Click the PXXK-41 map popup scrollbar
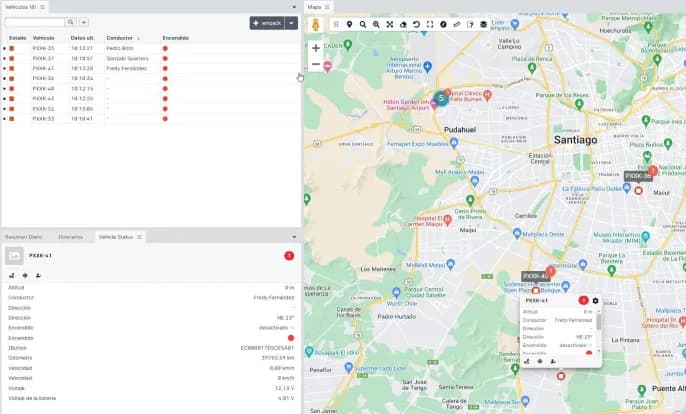 point(598,322)
